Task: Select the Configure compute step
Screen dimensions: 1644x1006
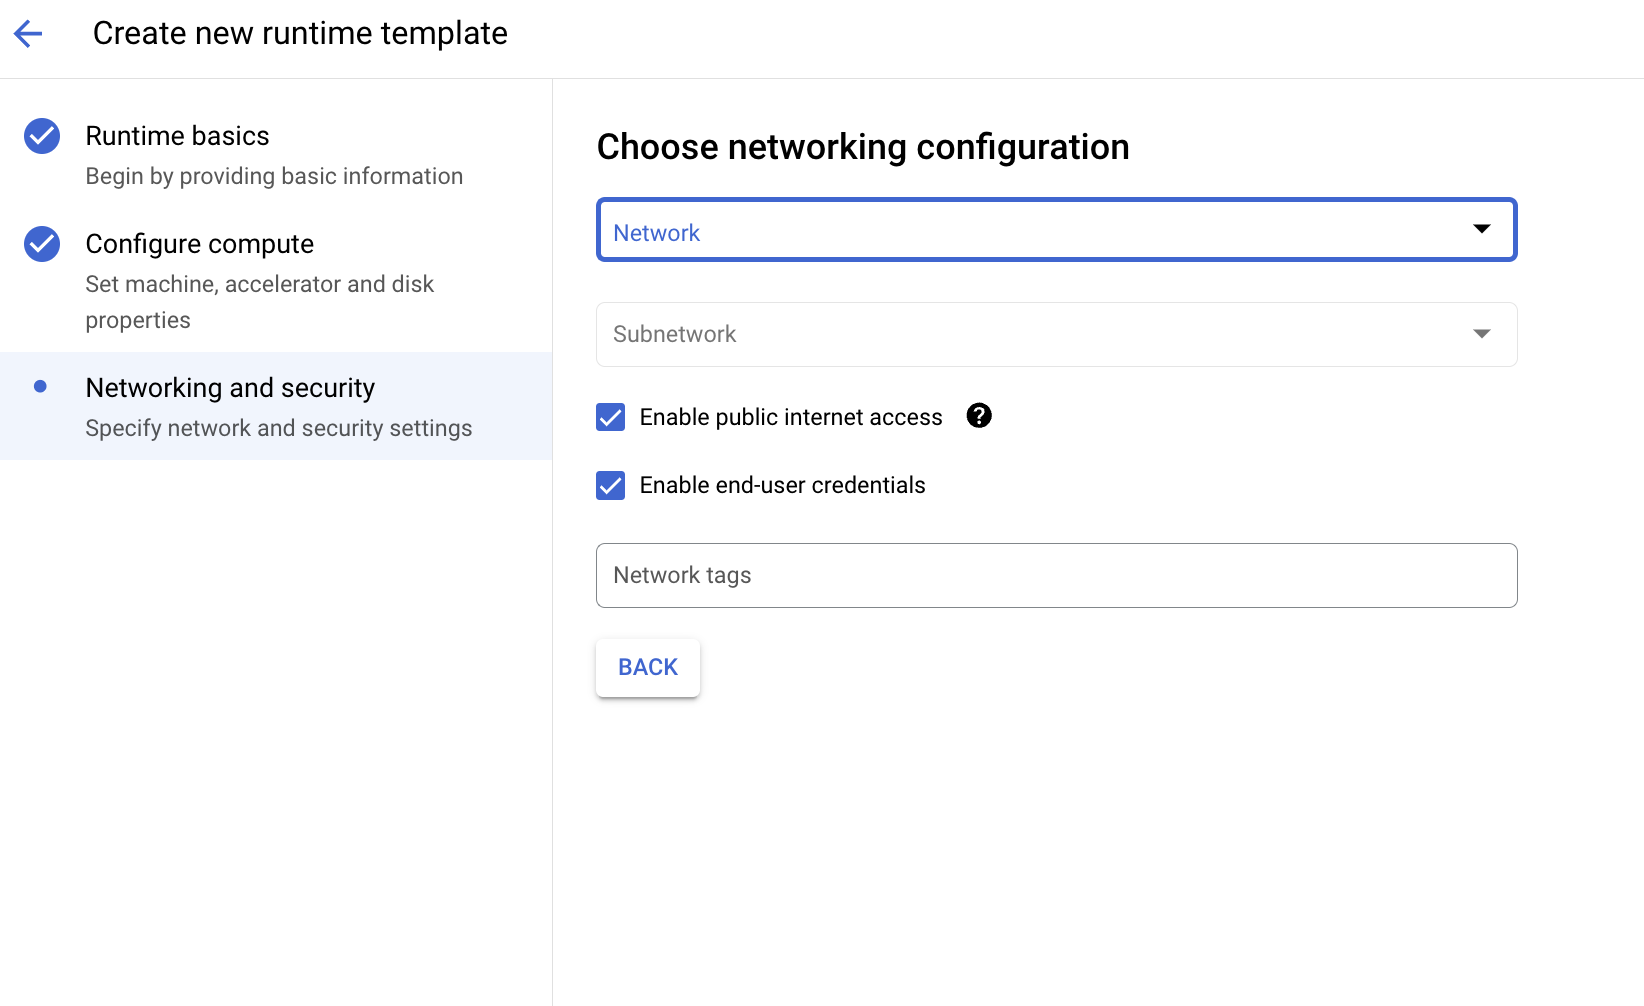Action: point(200,243)
